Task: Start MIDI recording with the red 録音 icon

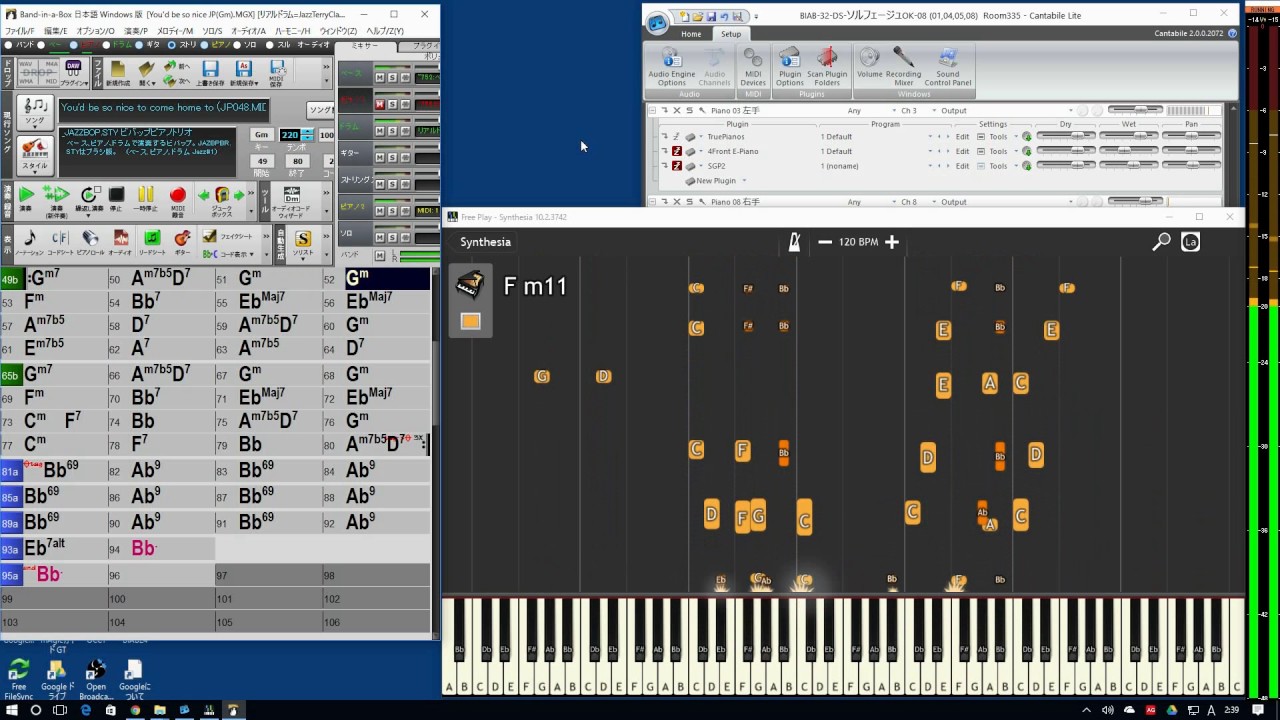Action: (x=178, y=195)
